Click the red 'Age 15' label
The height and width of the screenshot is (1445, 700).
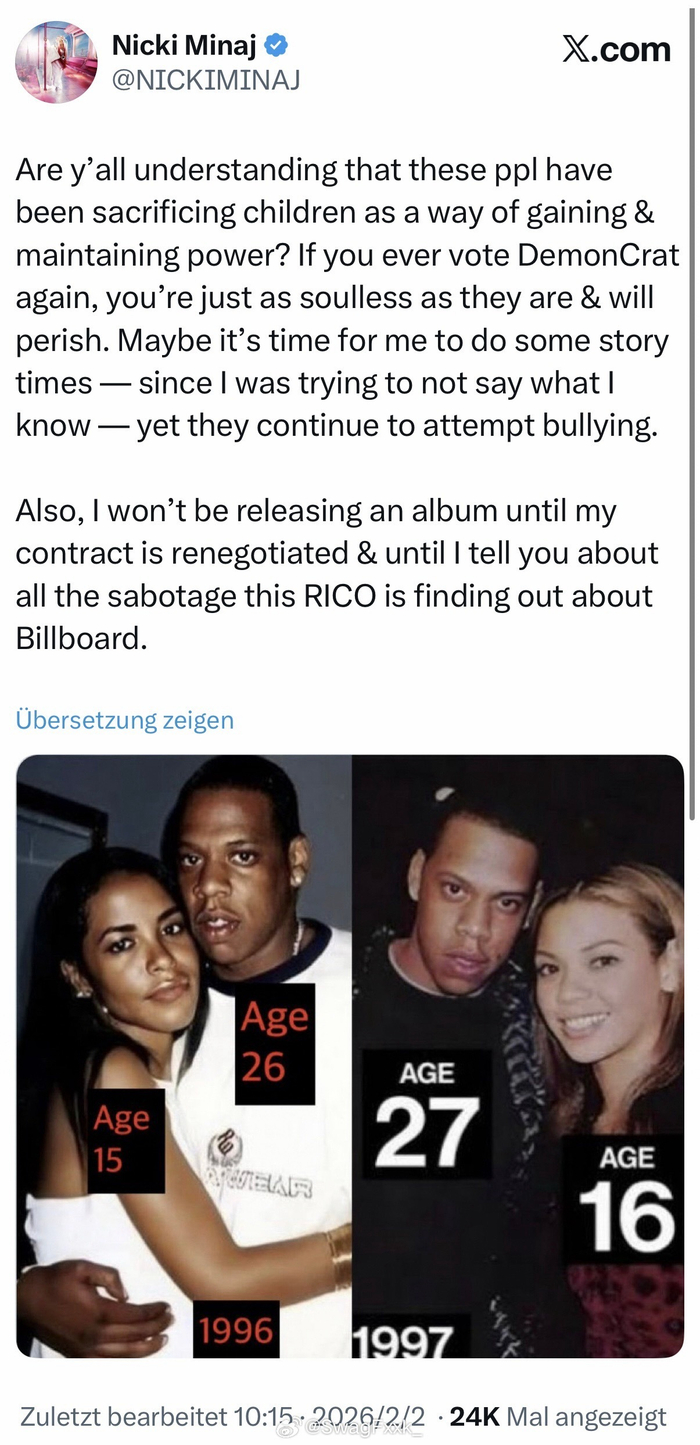(126, 1139)
